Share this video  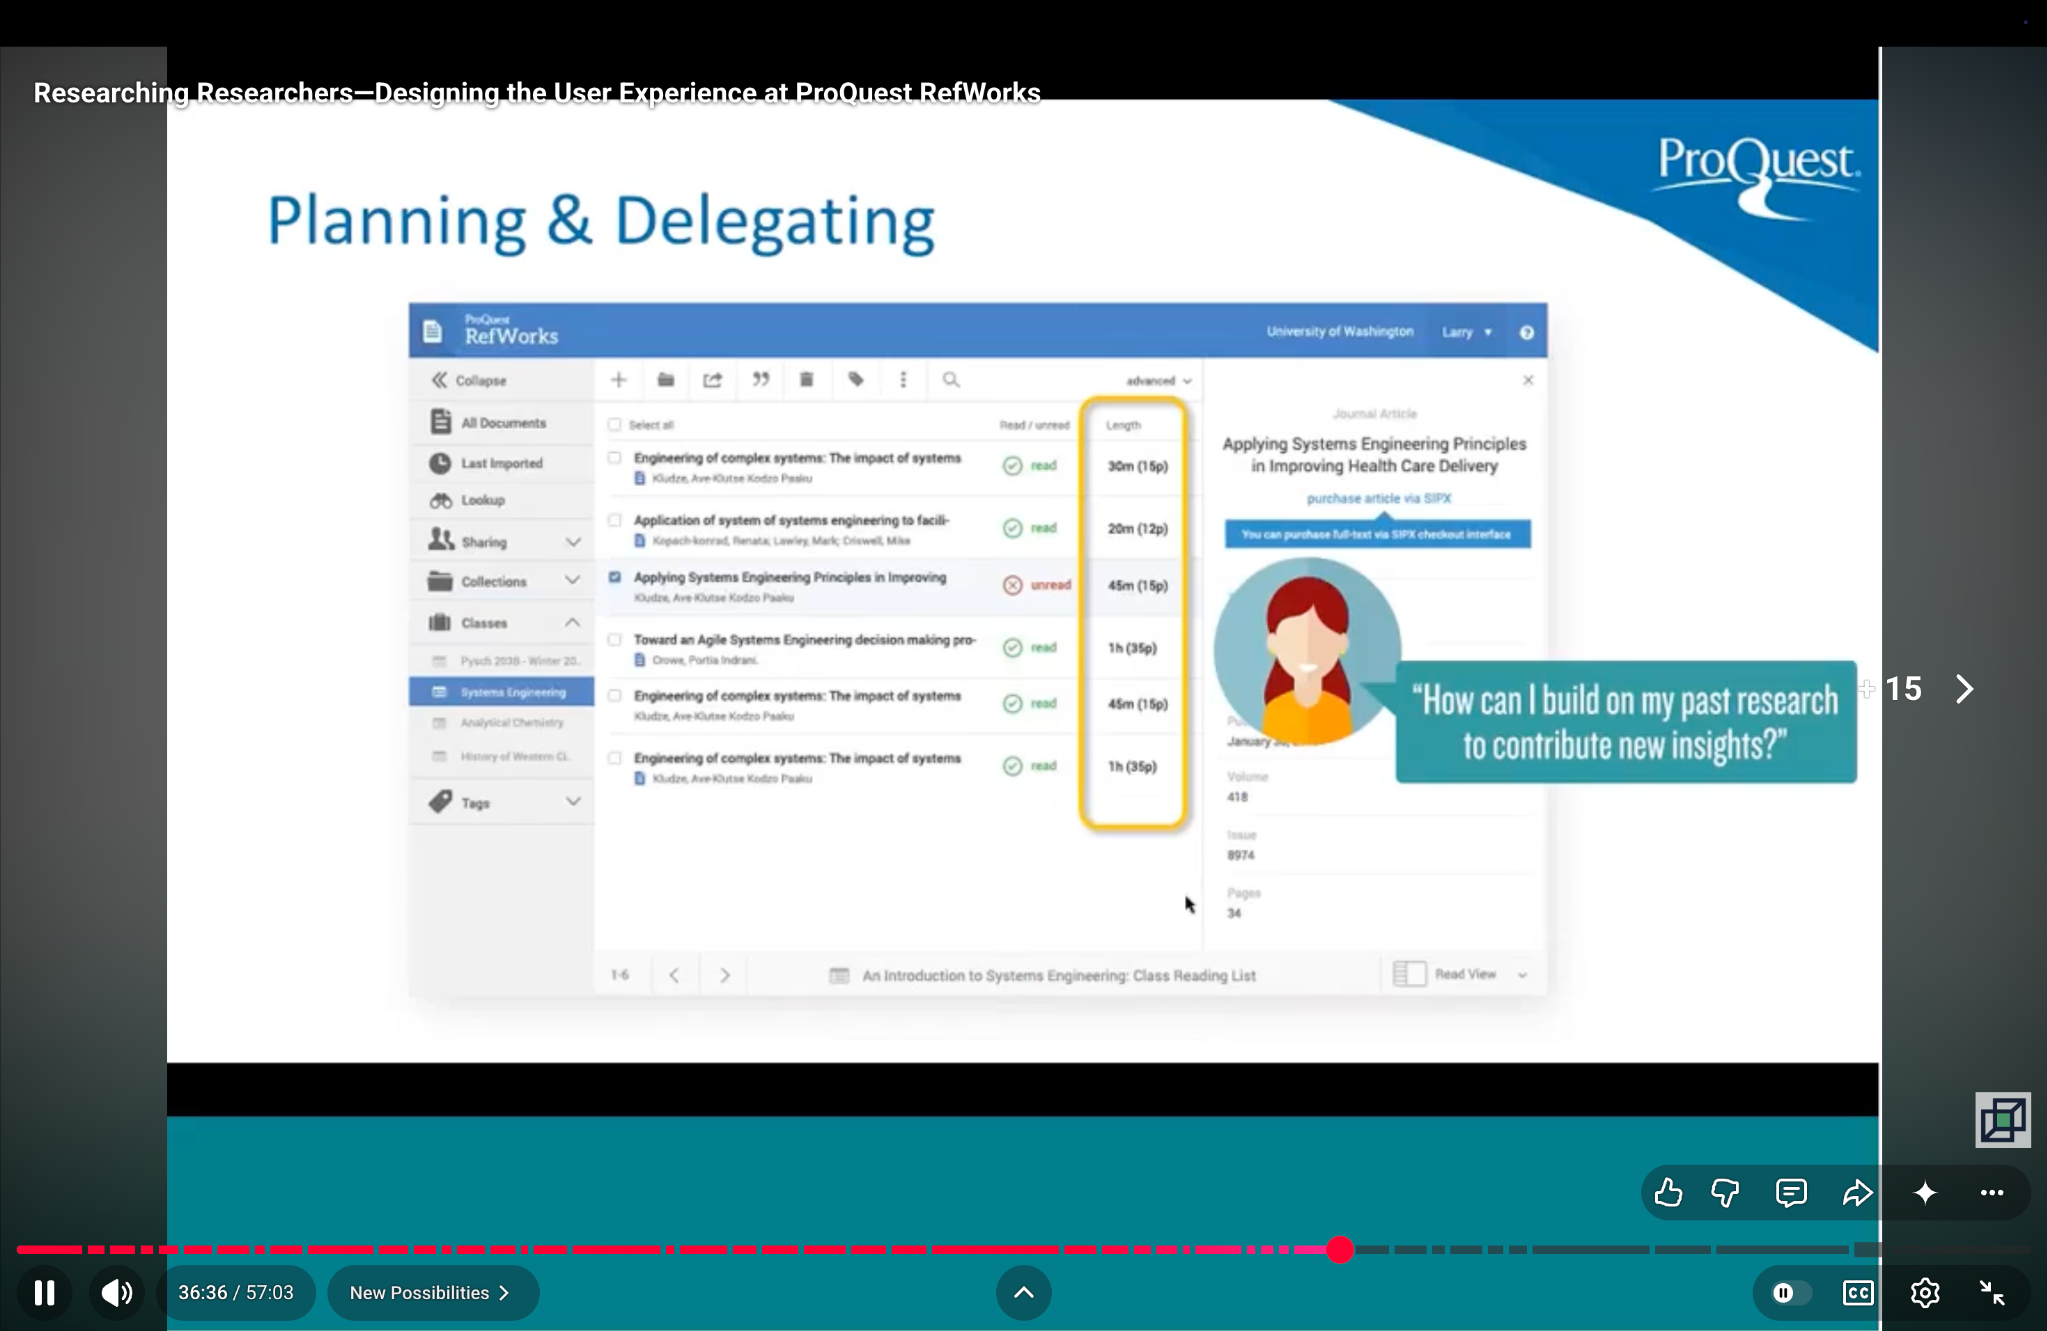click(x=1857, y=1192)
